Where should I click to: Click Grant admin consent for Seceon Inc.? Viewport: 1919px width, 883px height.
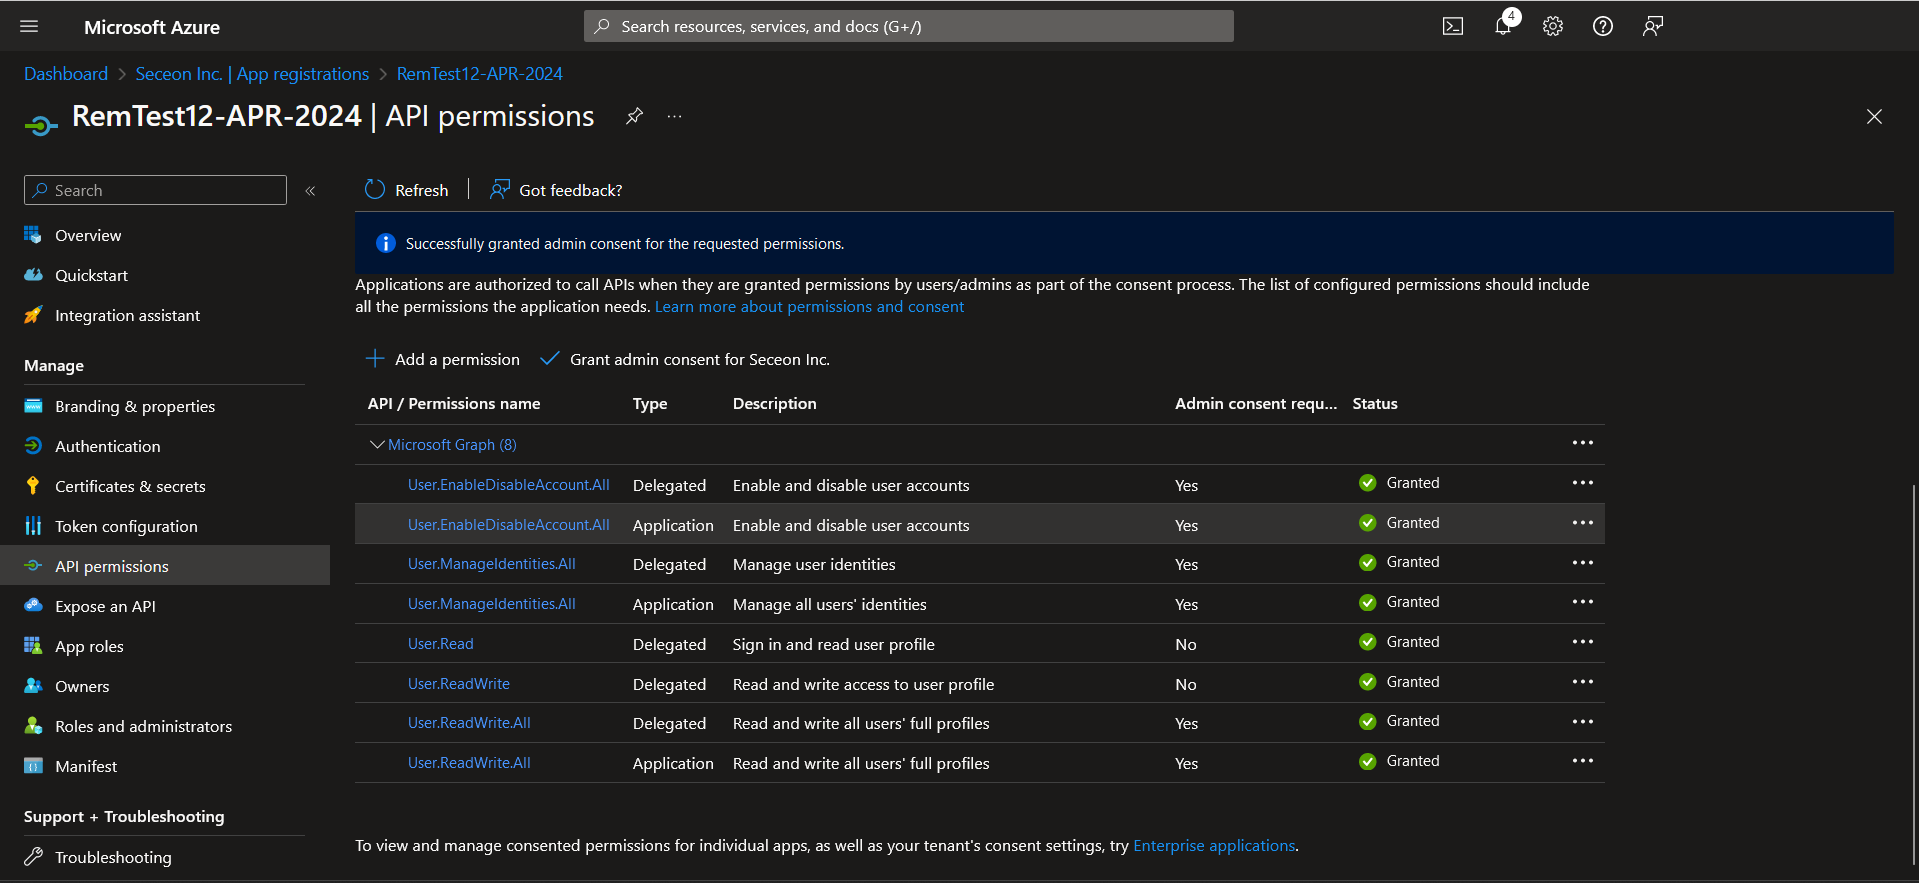[x=685, y=359]
